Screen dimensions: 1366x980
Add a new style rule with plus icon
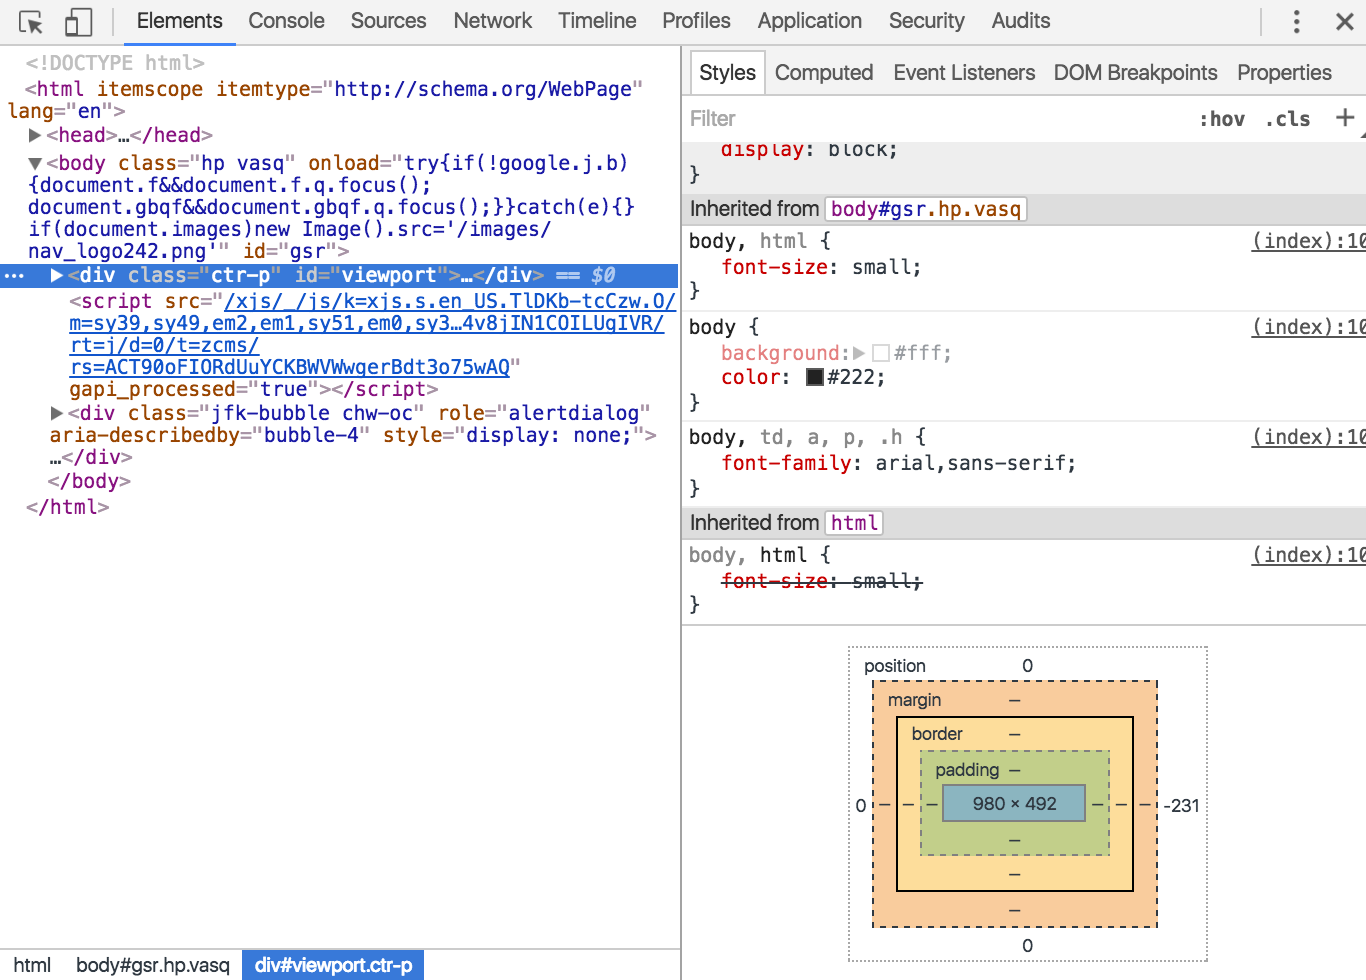[1345, 118]
